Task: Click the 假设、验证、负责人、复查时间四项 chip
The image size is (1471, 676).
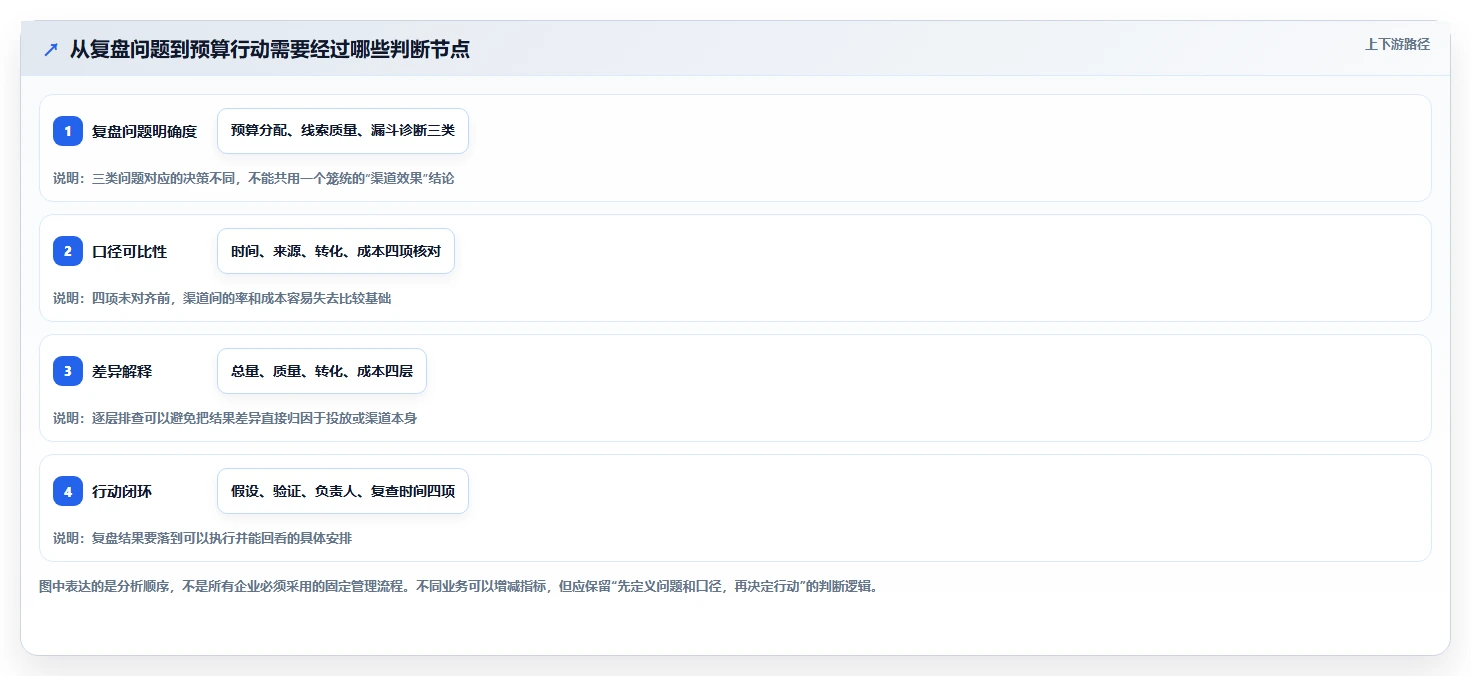Action: pyautogui.click(x=343, y=491)
